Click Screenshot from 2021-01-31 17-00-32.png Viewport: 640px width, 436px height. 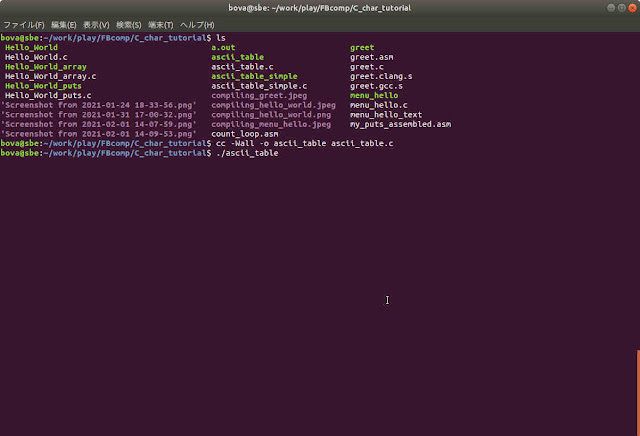tap(99, 115)
